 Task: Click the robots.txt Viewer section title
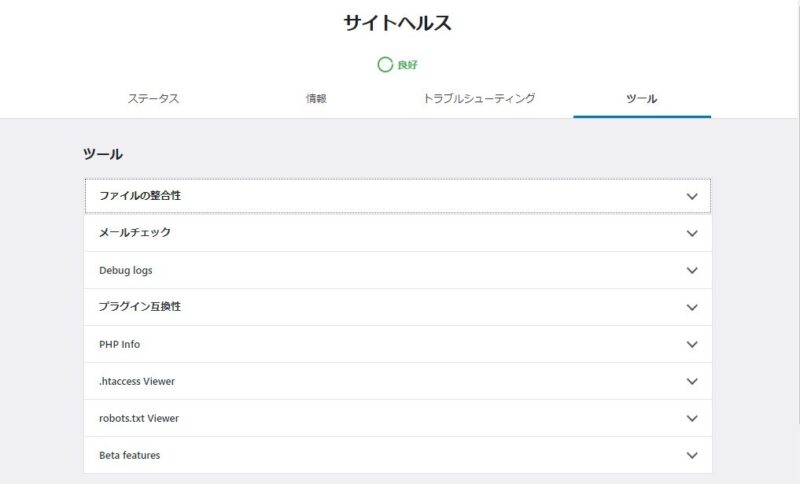pos(139,418)
